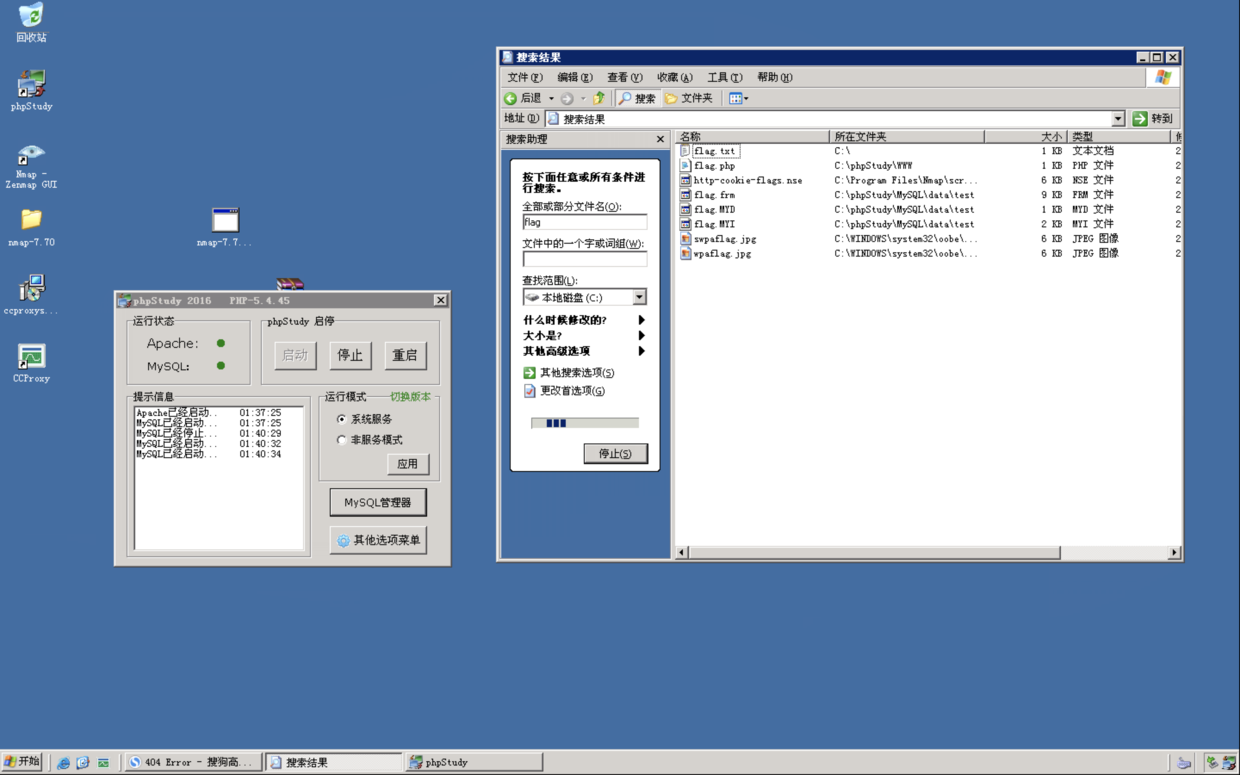The image size is (1240, 775).
Task: Open the phpStudy desktop icon
Action: (x=31, y=86)
